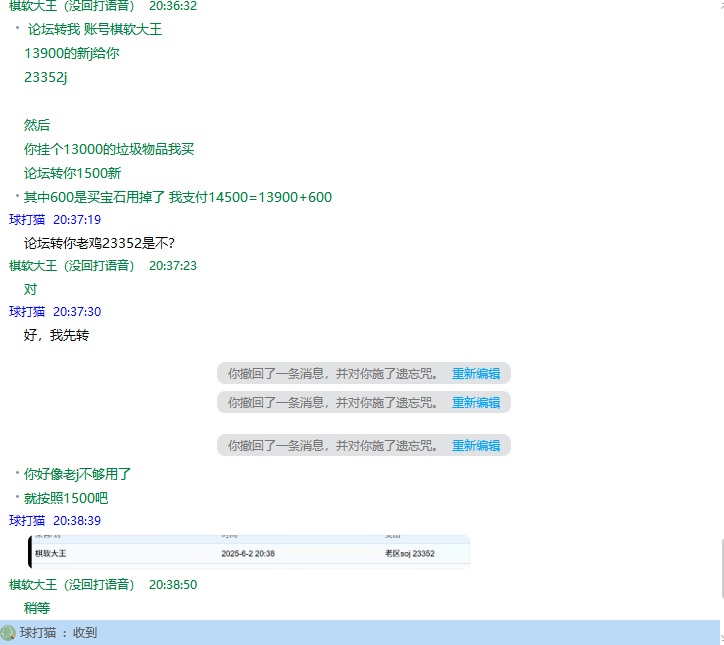Click sender name 球打猫 at 20:37:19
724x645 pixels.
pyautogui.click(x=26, y=219)
